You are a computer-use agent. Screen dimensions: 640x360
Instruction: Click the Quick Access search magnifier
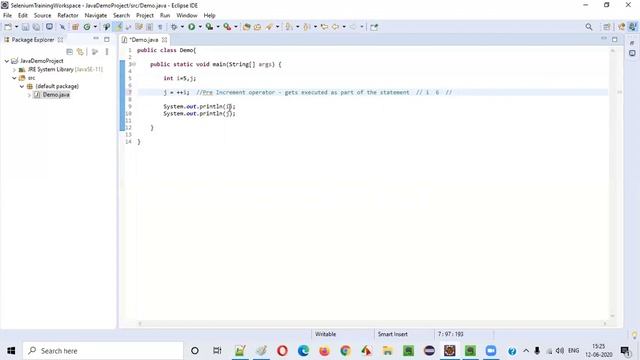click(589, 27)
